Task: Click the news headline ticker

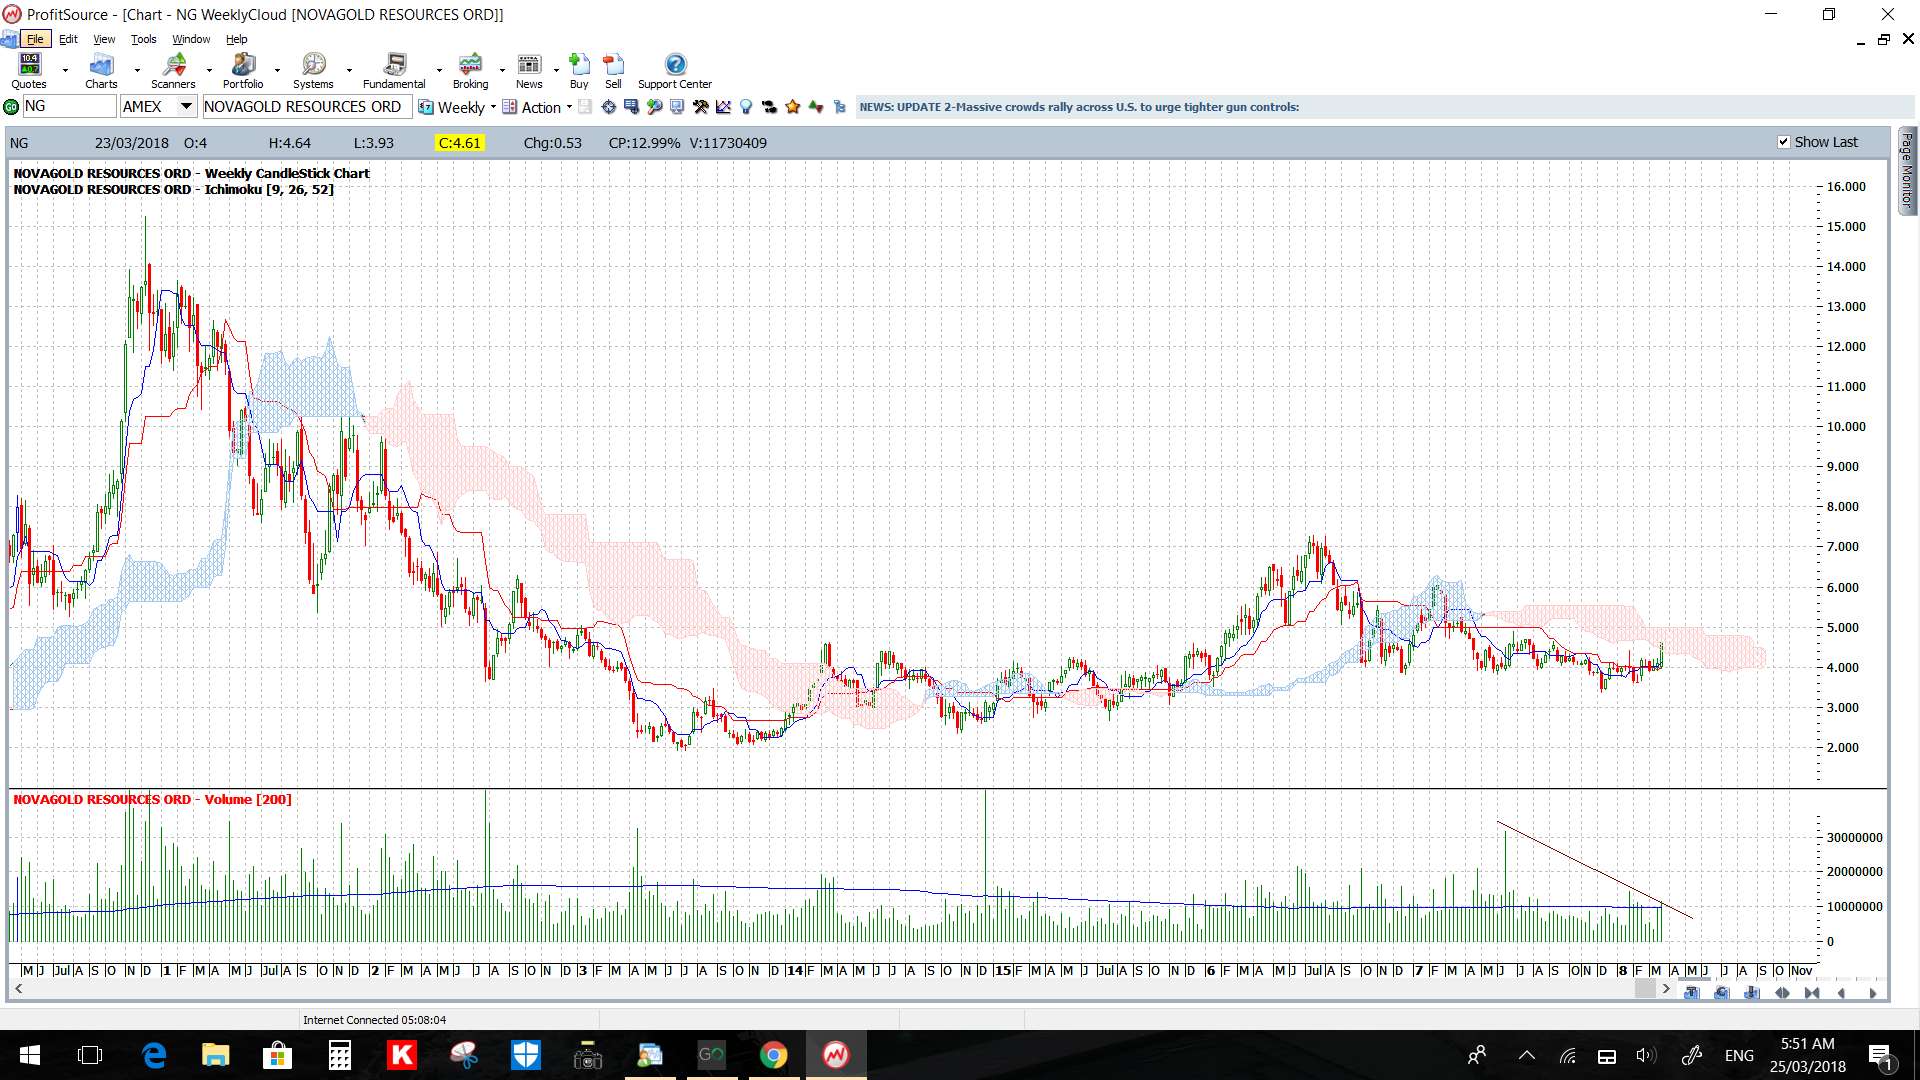Action: click(1079, 107)
